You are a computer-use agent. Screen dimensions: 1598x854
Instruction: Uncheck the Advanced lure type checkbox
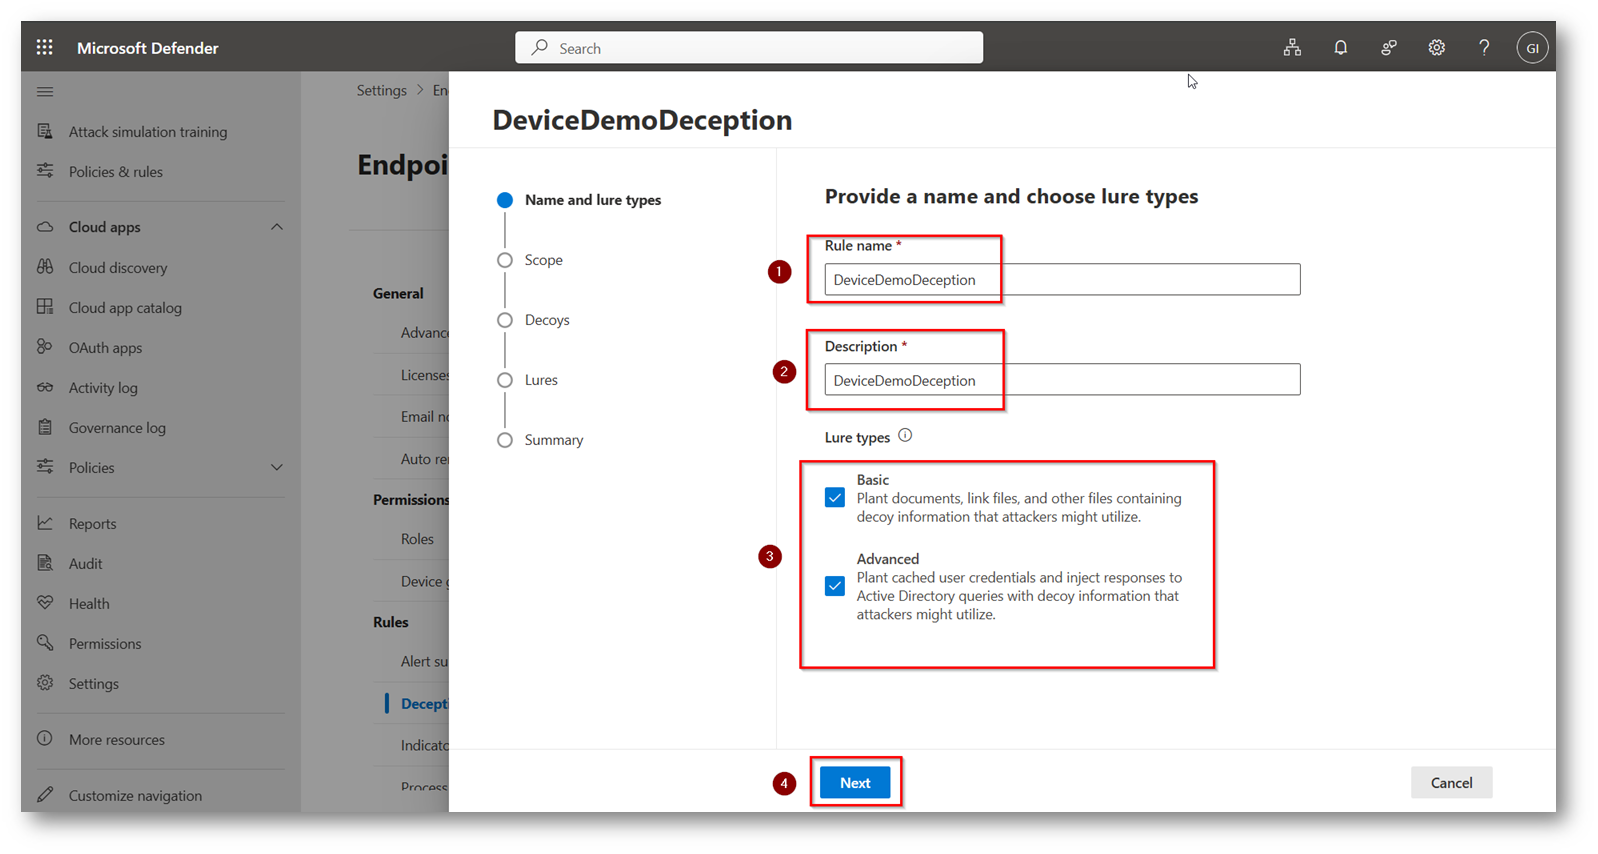pos(835,586)
